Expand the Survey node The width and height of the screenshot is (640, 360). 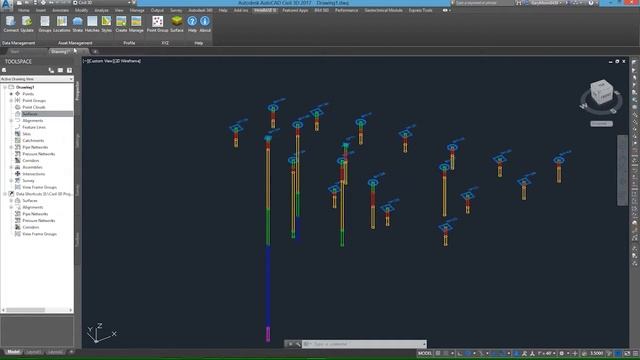pyautogui.click(x=11, y=180)
